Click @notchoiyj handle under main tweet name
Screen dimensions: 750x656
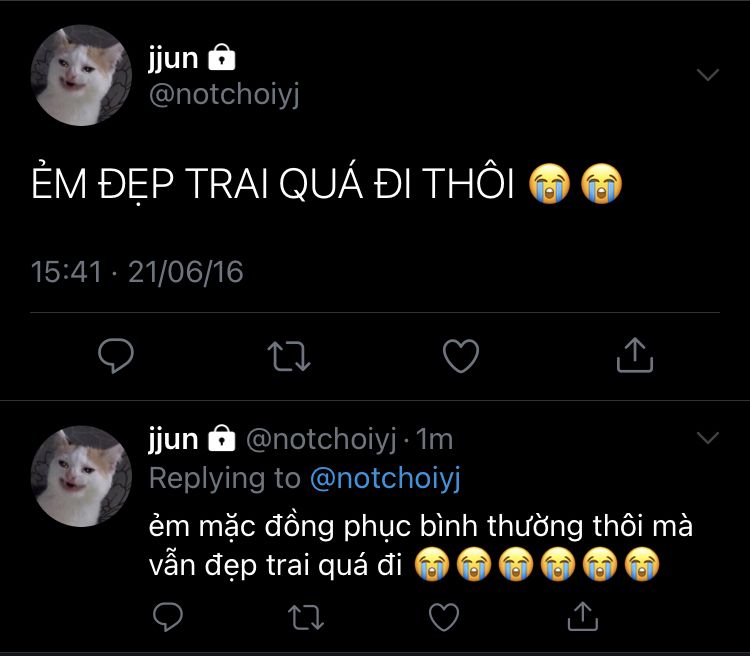224,95
